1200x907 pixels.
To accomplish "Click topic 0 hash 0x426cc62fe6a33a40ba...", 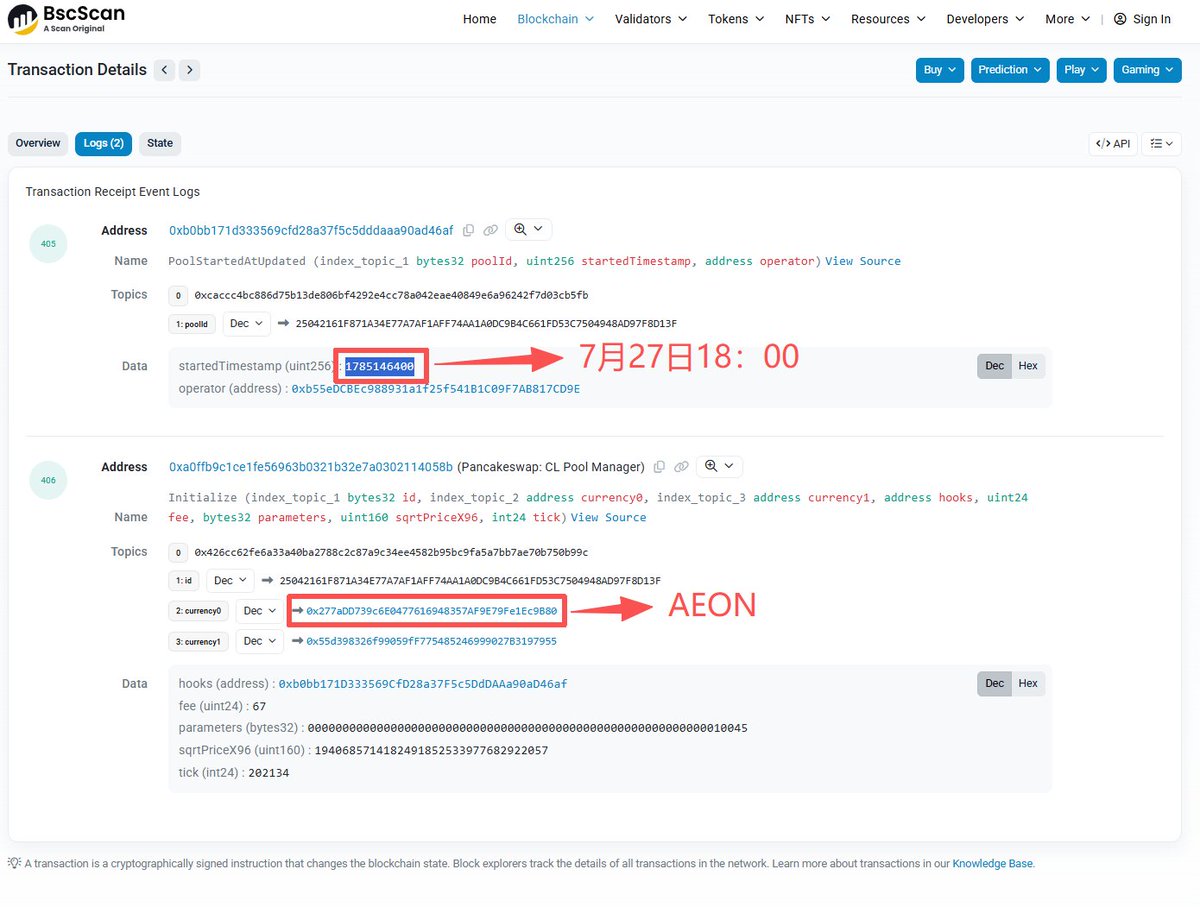I will [x=391, y=552].
